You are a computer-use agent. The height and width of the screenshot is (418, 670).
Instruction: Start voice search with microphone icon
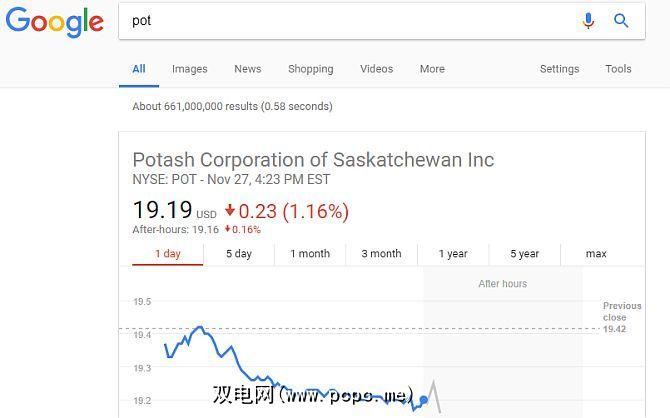click(x=588, y=20)
